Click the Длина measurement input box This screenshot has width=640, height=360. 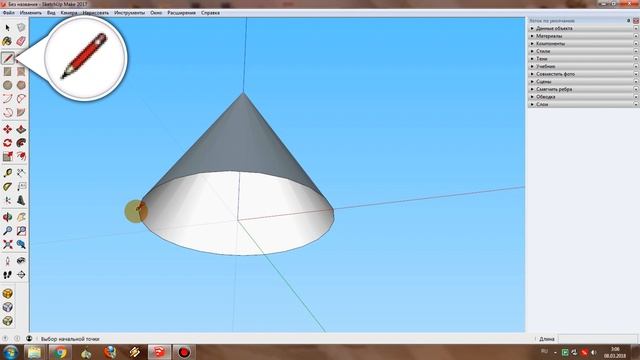click(597, 339)
